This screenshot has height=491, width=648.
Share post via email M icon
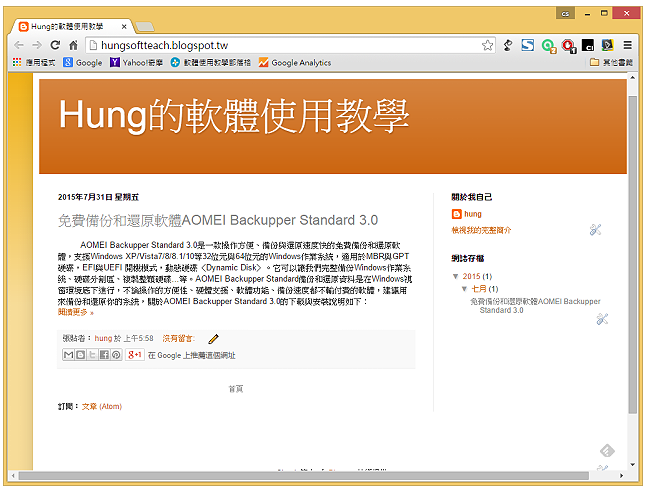(x=69, y=355)
